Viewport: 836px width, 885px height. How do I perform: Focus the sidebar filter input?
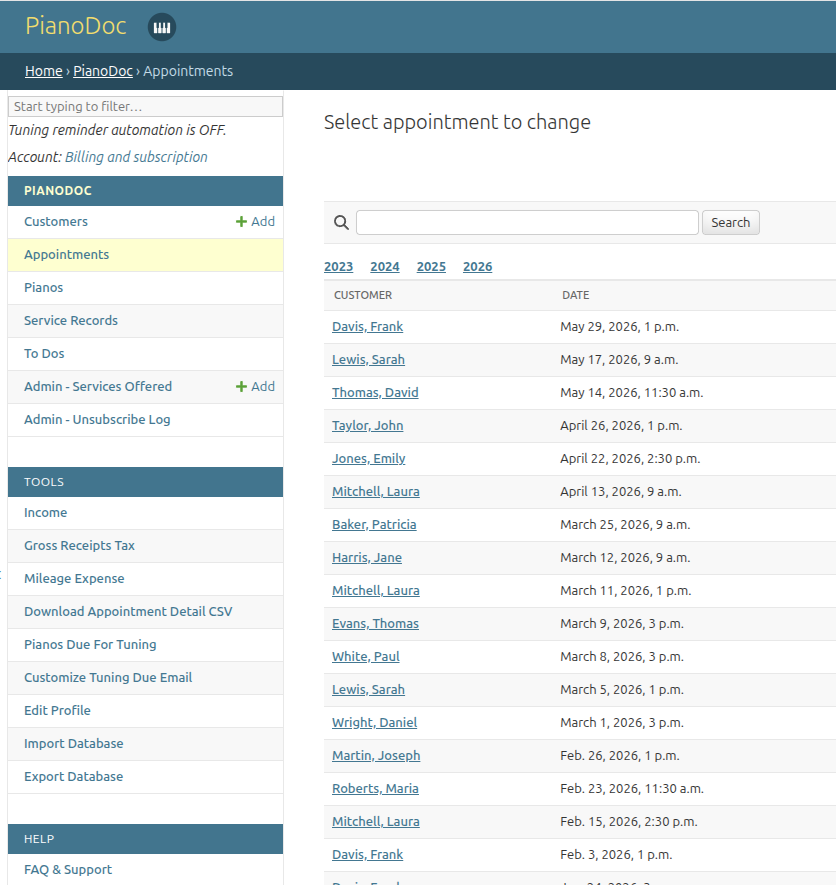(x=146, y=107)
